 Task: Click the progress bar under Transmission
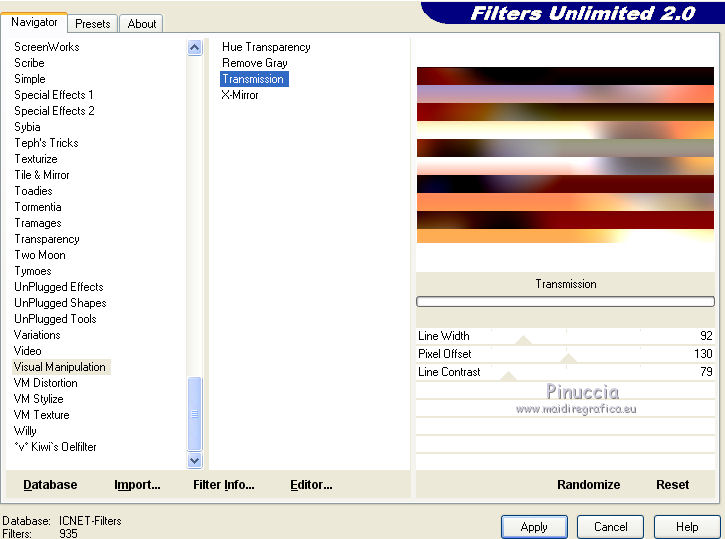tap(565, 301)
